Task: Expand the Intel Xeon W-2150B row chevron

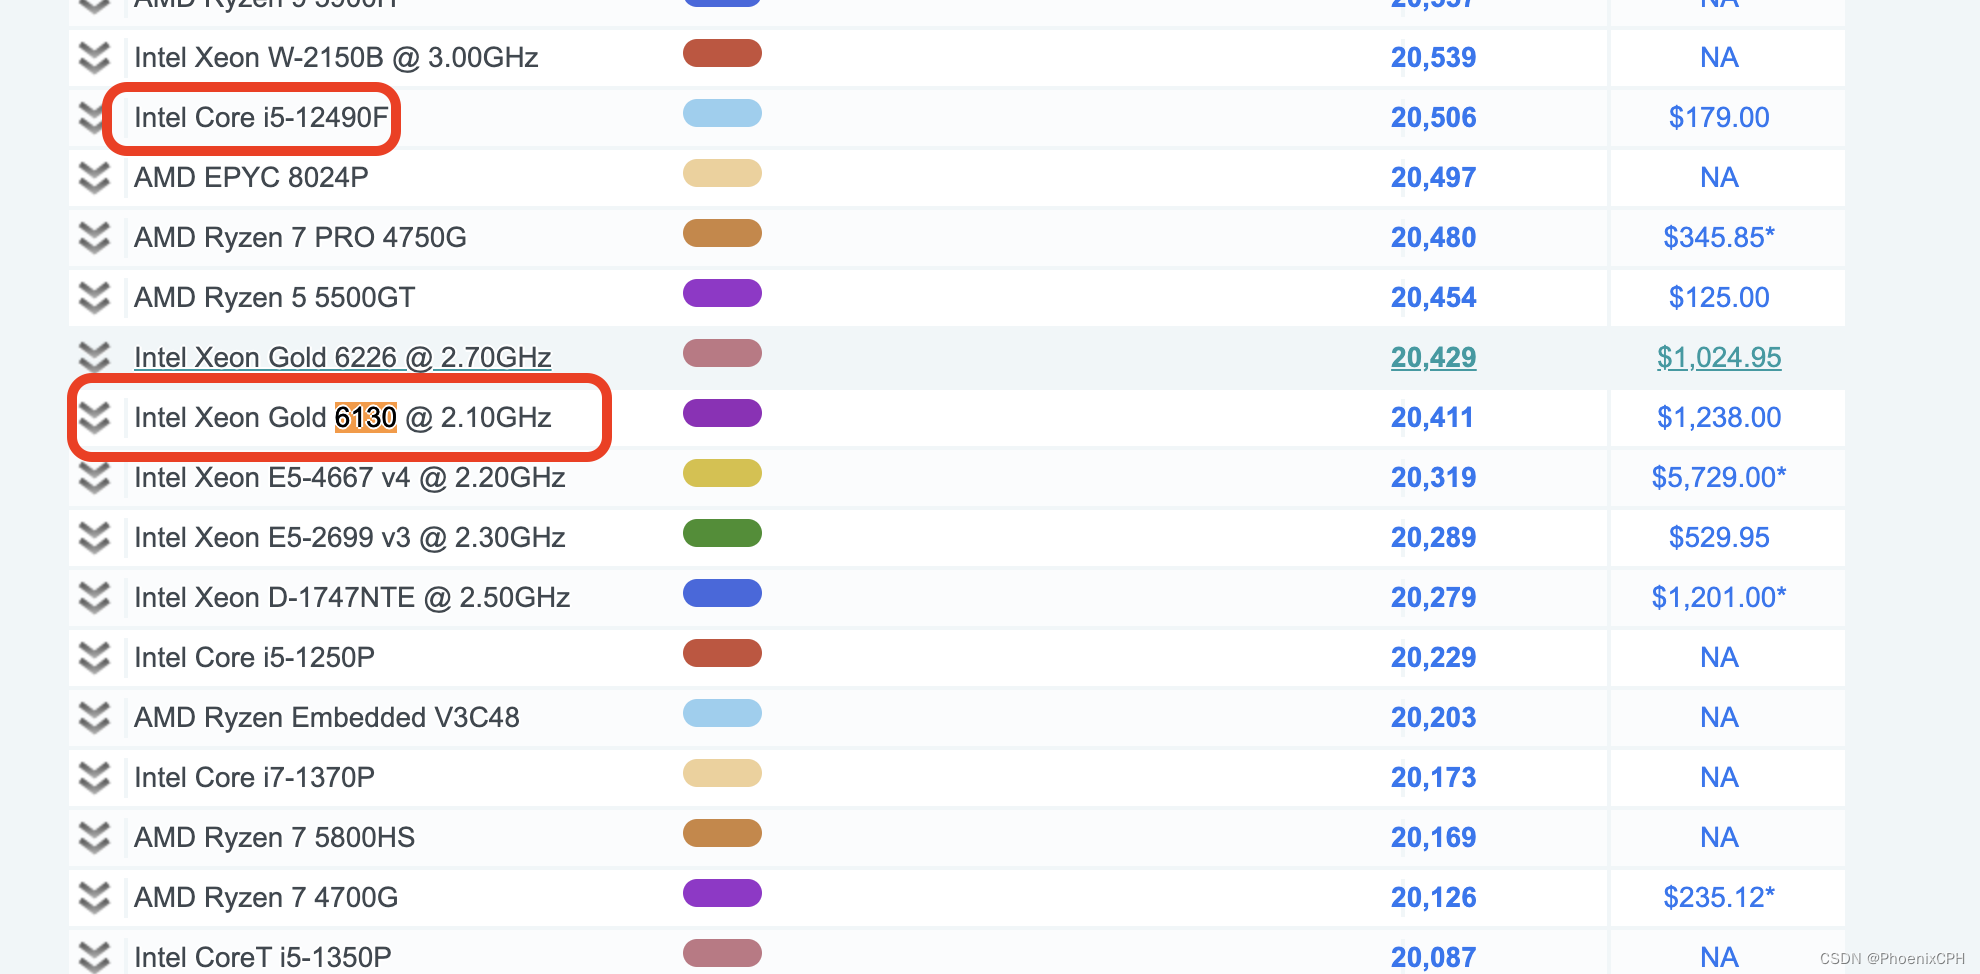Action: 94,58
